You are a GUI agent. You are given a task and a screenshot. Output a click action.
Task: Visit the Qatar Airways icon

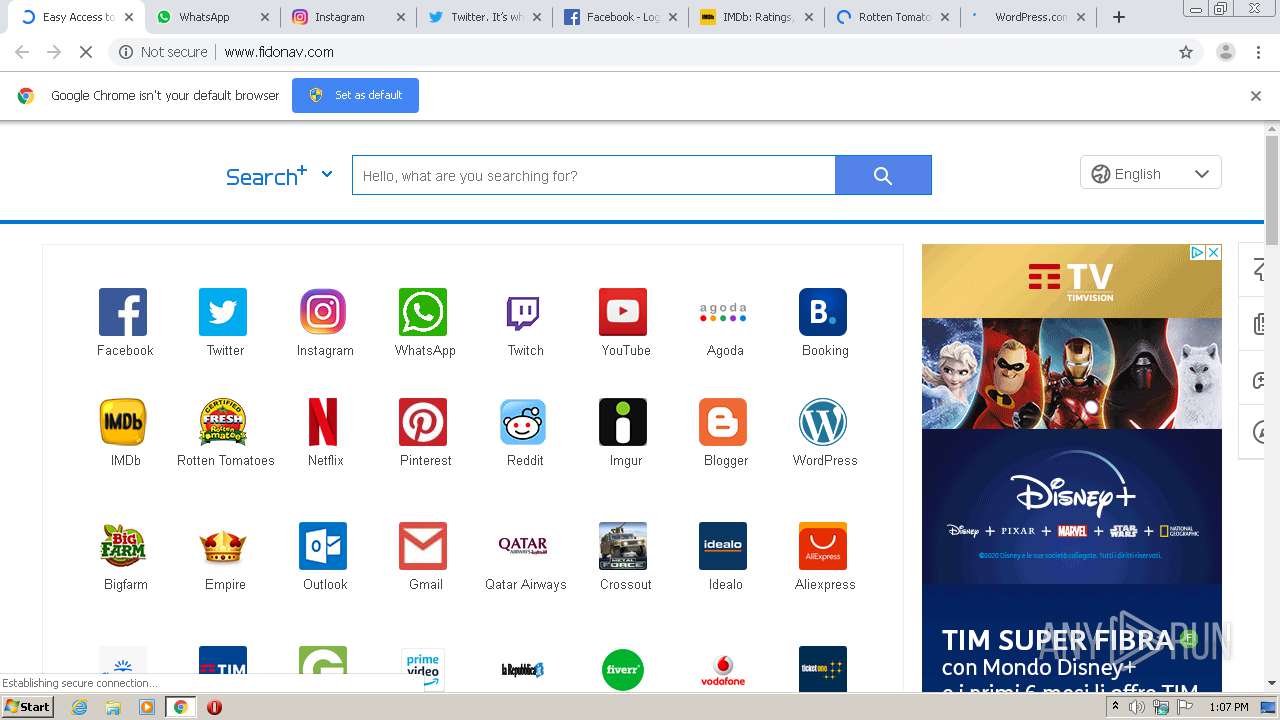523,546
